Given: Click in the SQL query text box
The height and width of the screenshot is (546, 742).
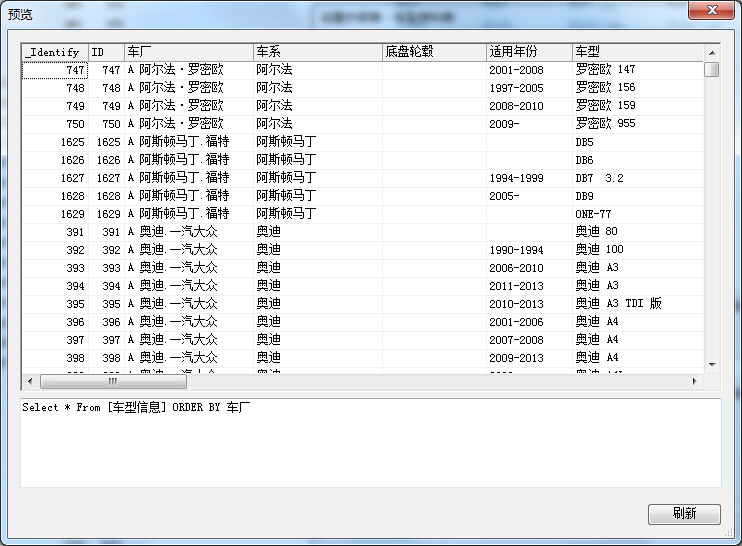Looking at the screenshot, I should click(x=371, y=443).
